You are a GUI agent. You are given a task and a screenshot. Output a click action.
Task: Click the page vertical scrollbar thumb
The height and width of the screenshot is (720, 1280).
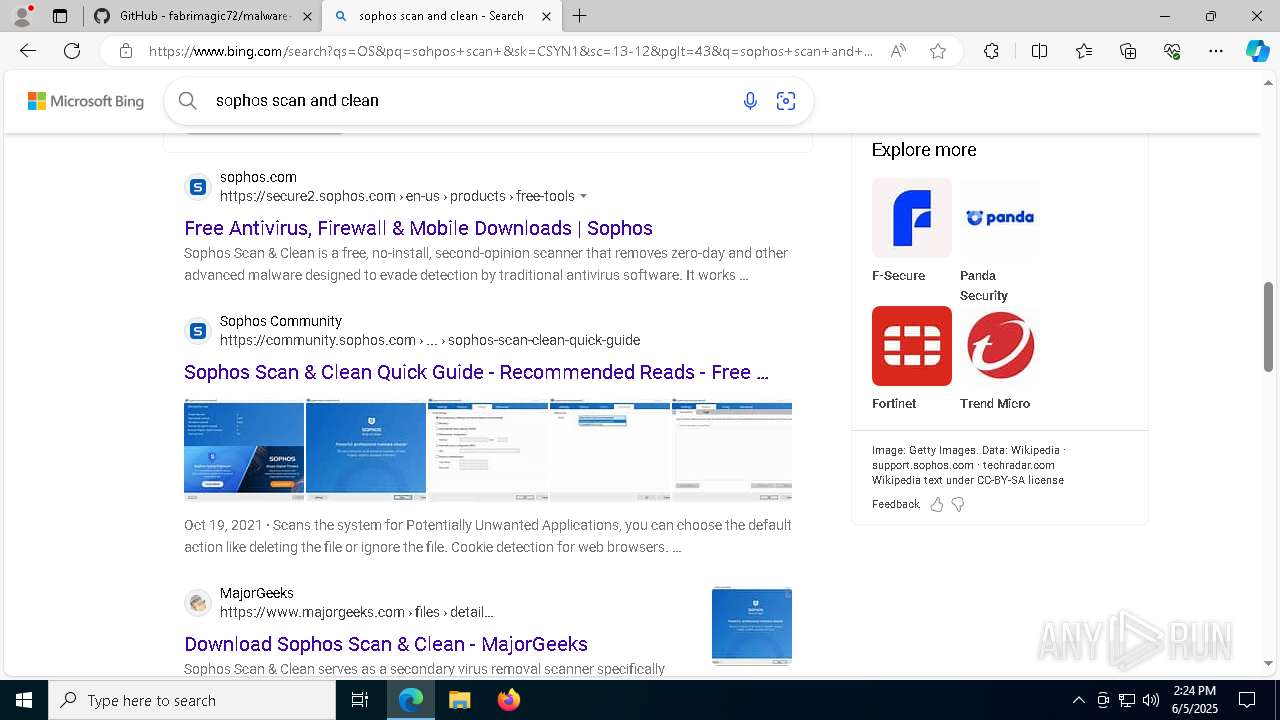1269,327
